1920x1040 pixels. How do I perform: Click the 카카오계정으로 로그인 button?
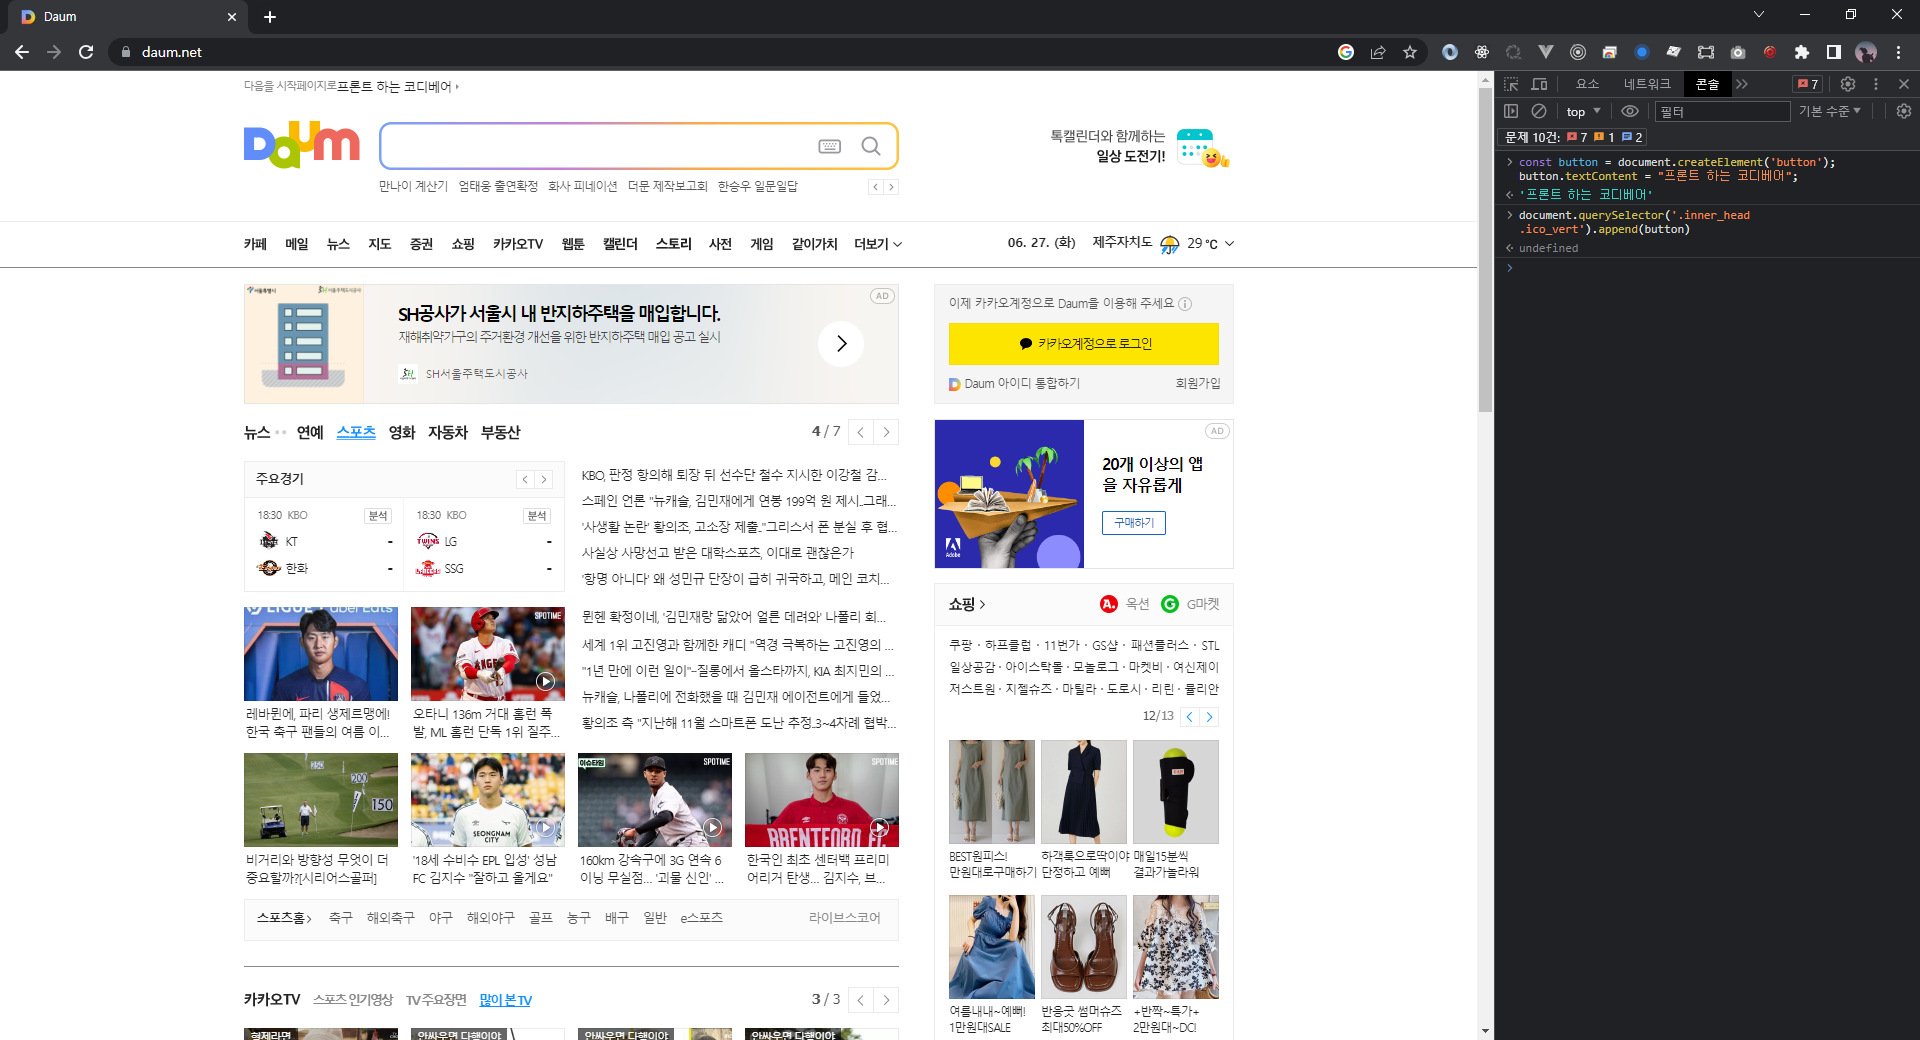click(x=1084, y=344)
